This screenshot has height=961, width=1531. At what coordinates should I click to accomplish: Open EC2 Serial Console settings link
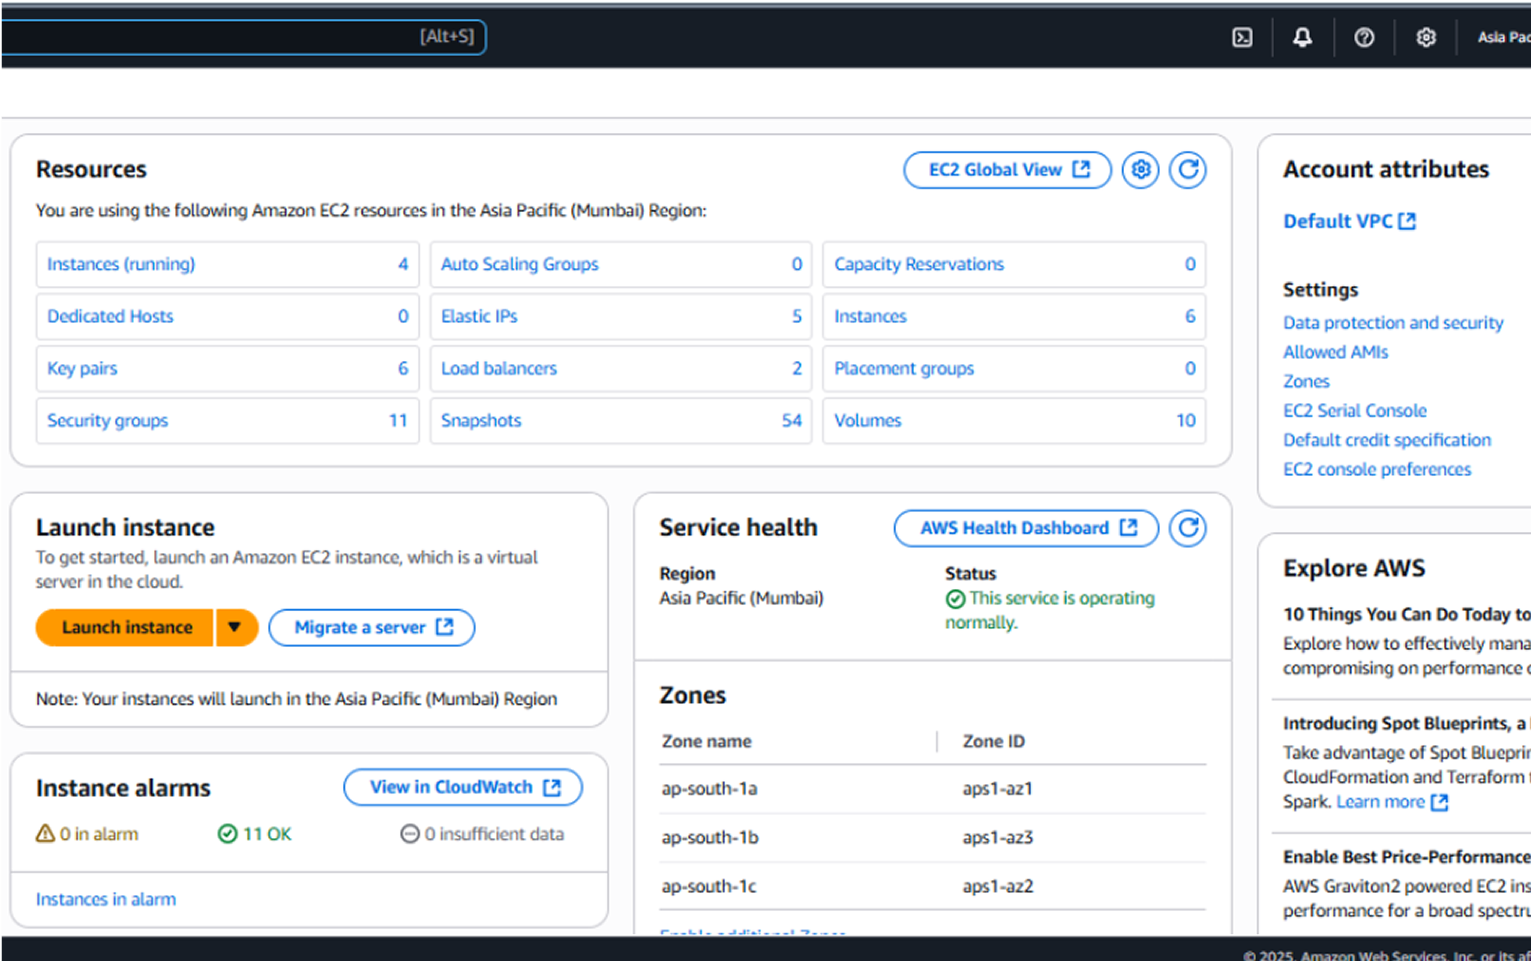coord(1355,411)
